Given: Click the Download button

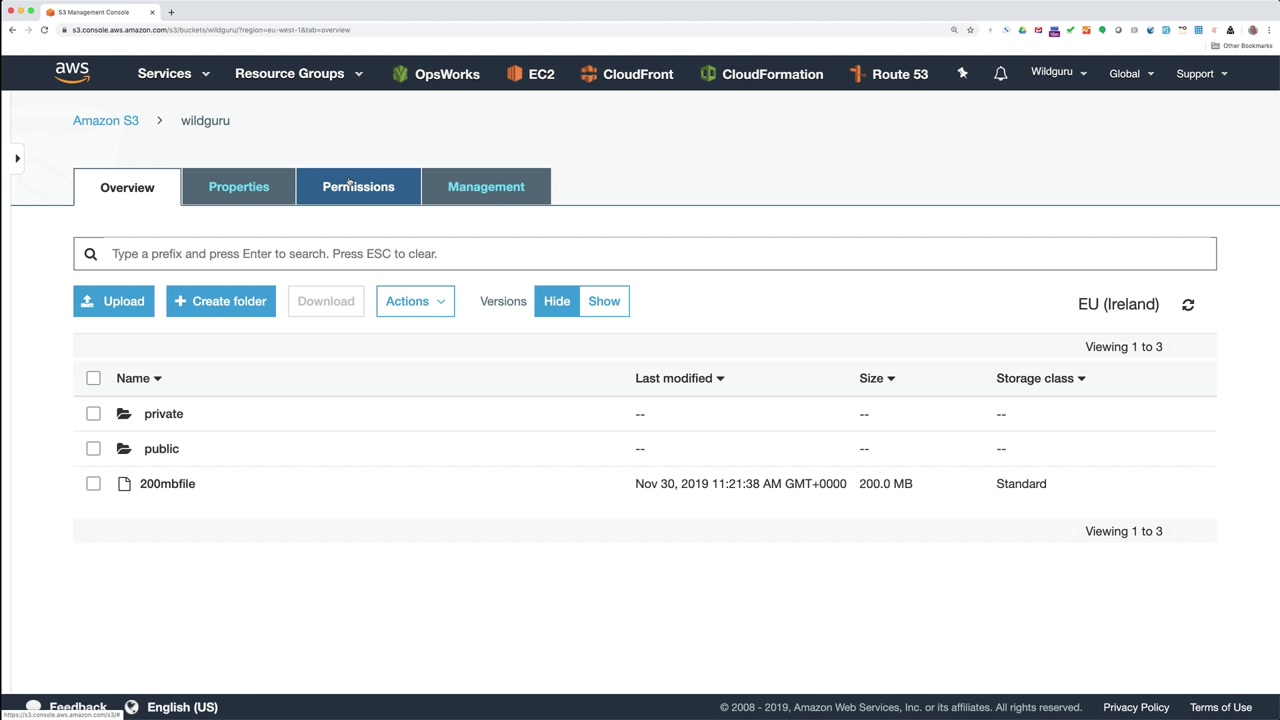Looking at the screenshot, I should (326, 301).
